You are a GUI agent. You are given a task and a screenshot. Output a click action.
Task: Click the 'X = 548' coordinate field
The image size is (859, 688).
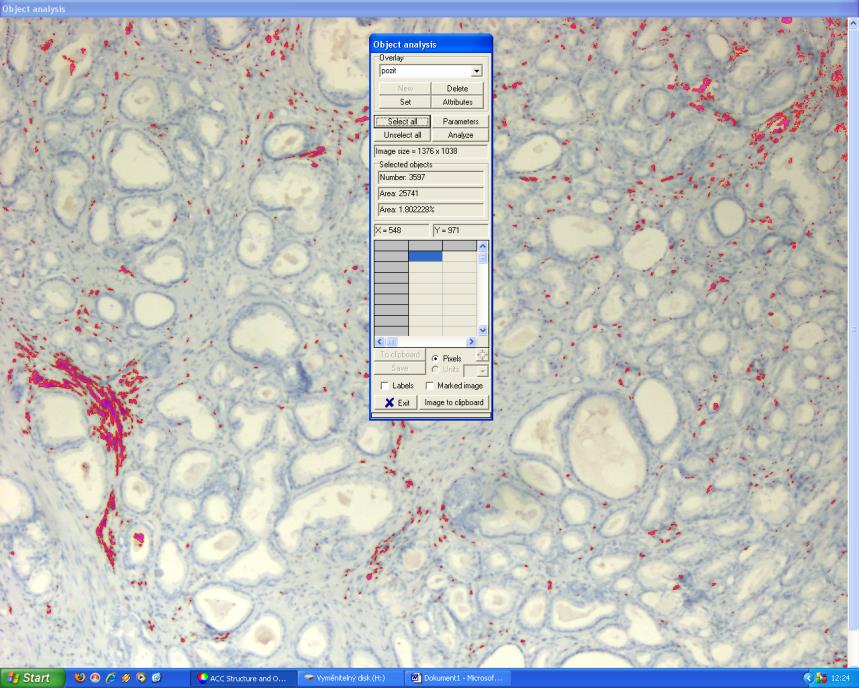[402, 231]
